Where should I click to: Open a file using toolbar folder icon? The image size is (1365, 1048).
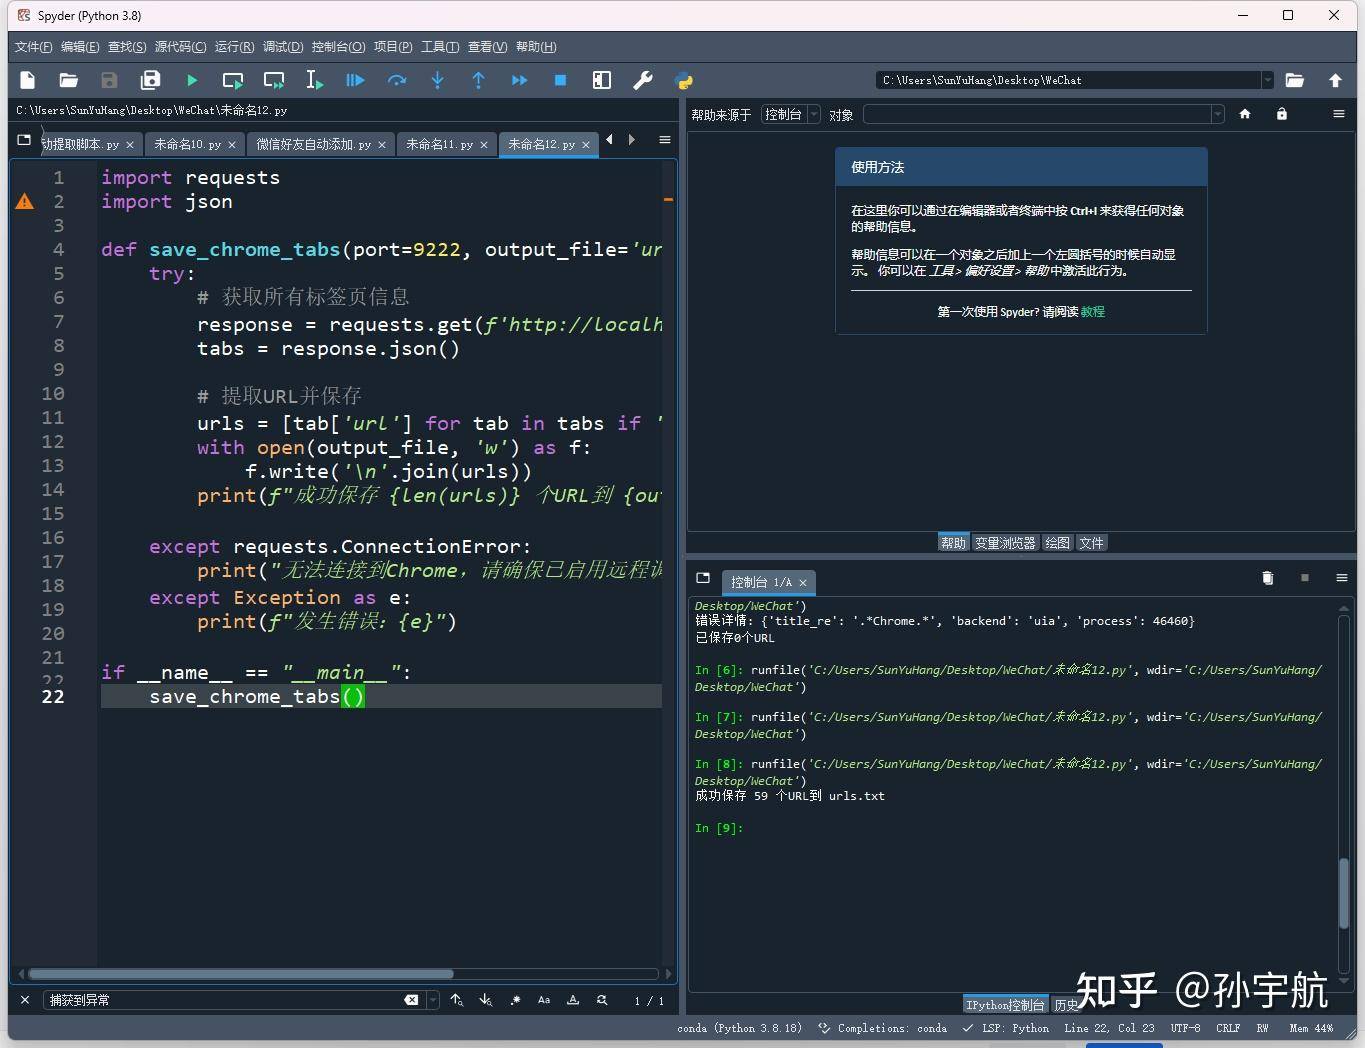click(x=68, y=80)
